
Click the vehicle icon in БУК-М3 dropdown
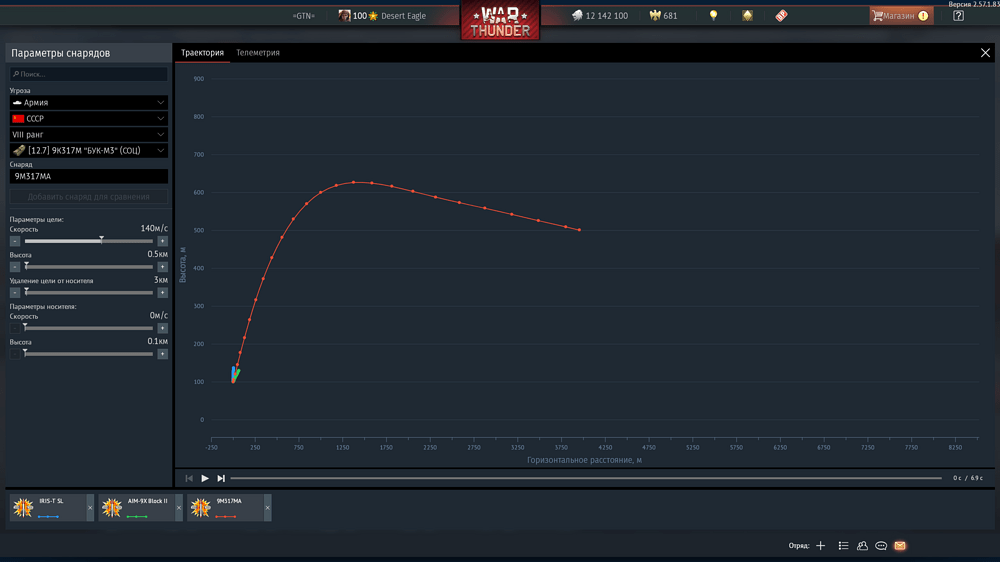[19, 151]
